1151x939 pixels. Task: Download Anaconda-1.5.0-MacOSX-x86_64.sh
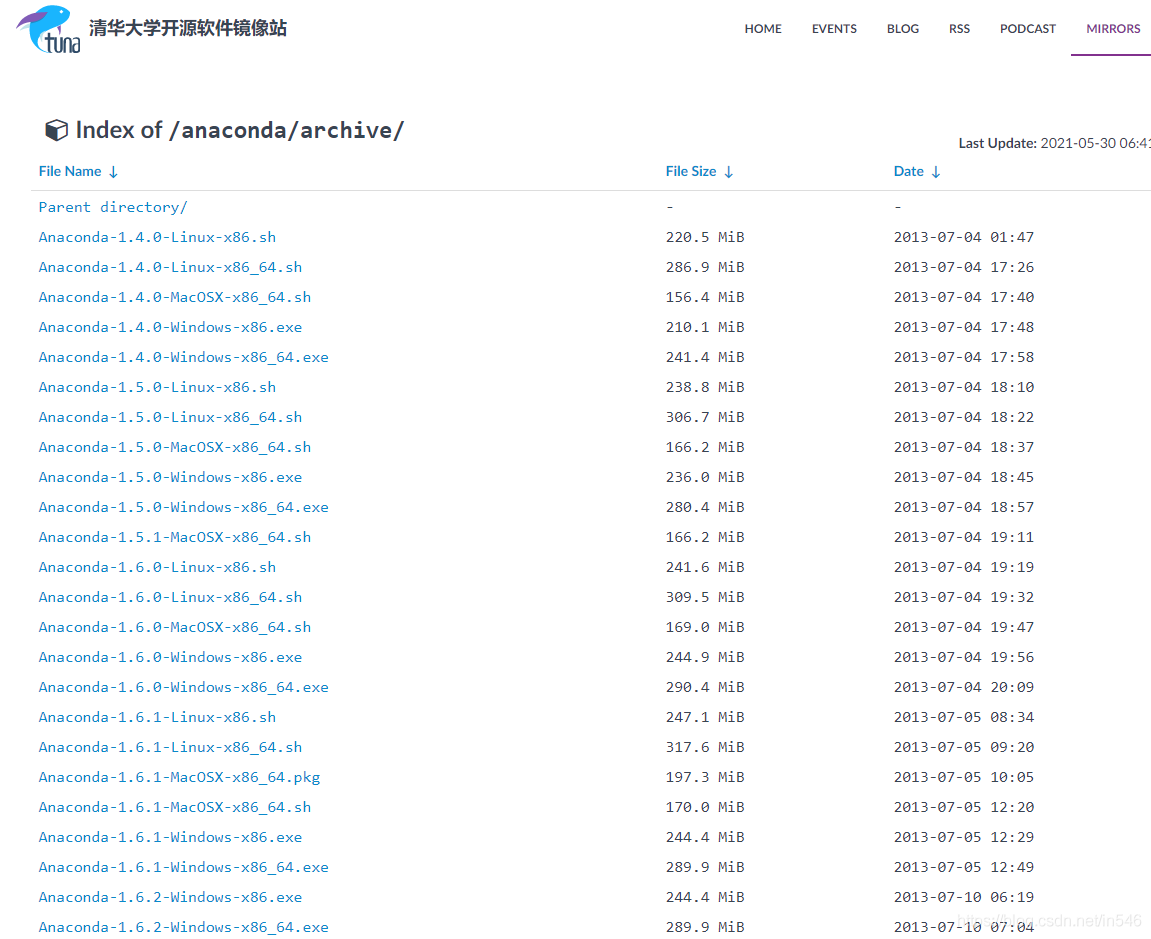tap(175, 447)
